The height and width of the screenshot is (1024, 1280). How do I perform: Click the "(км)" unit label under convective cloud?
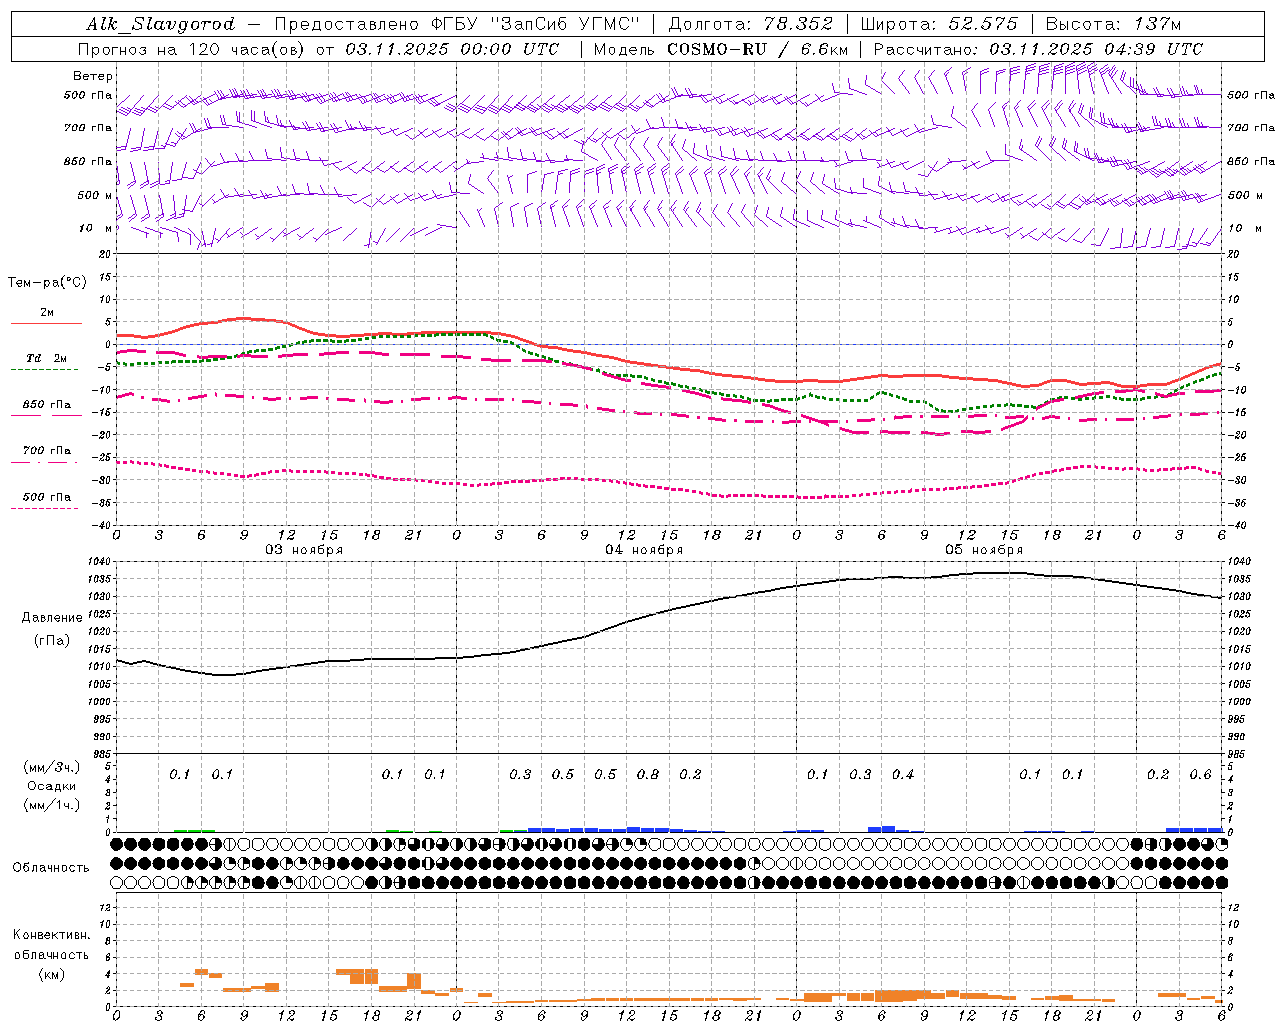click(x=51, y=974)
